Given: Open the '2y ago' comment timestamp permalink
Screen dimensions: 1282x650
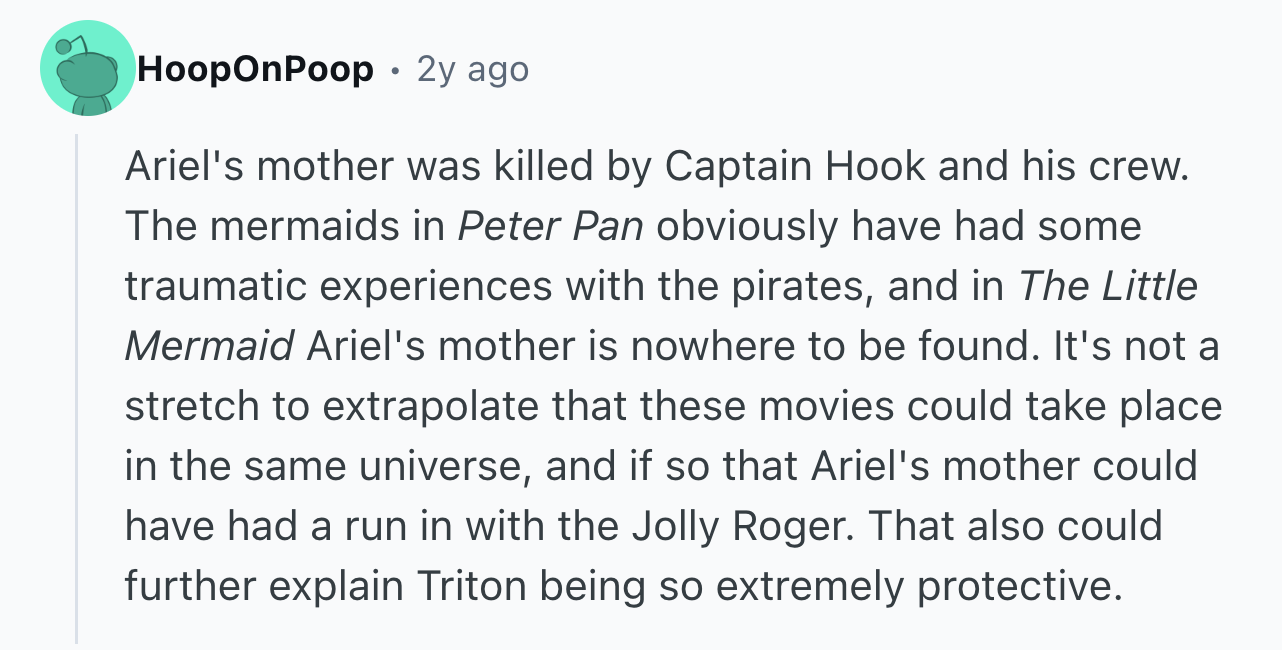Looking at the screenshot, I should (472, 70).
